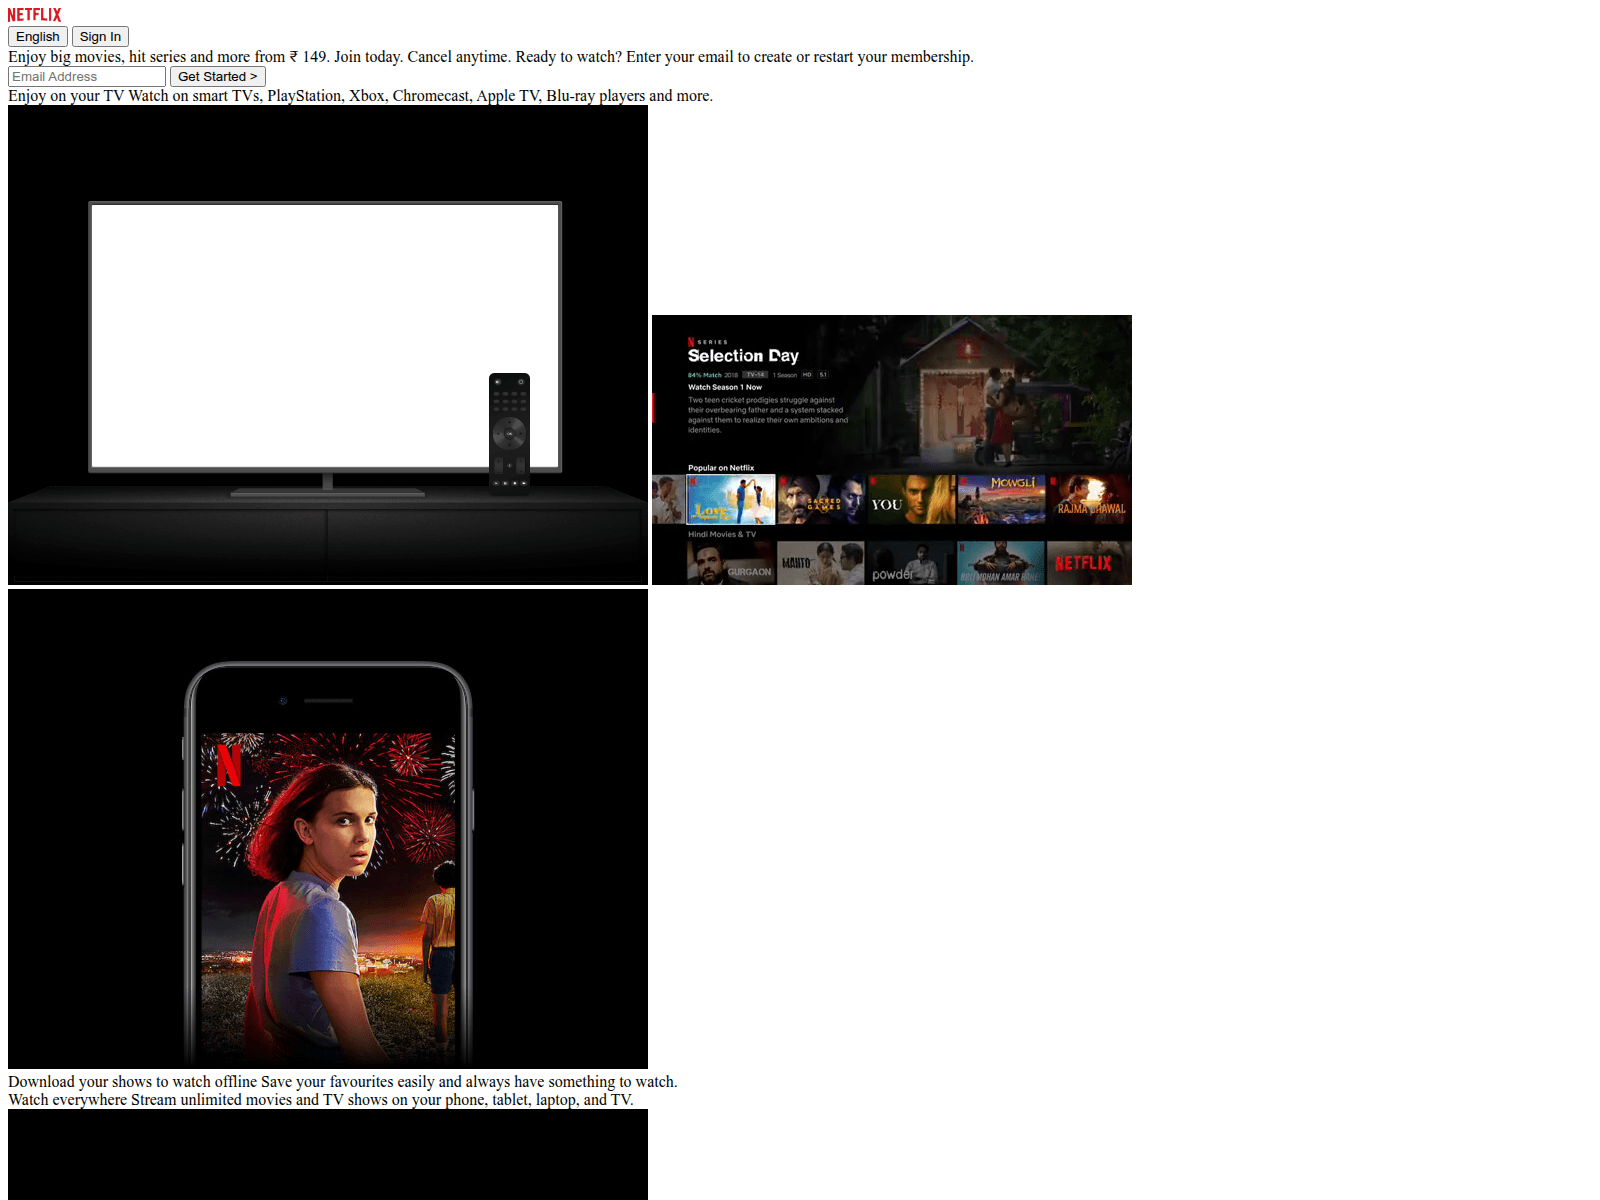Click the Netflix N icon above Selection Day

click(691, 342)
